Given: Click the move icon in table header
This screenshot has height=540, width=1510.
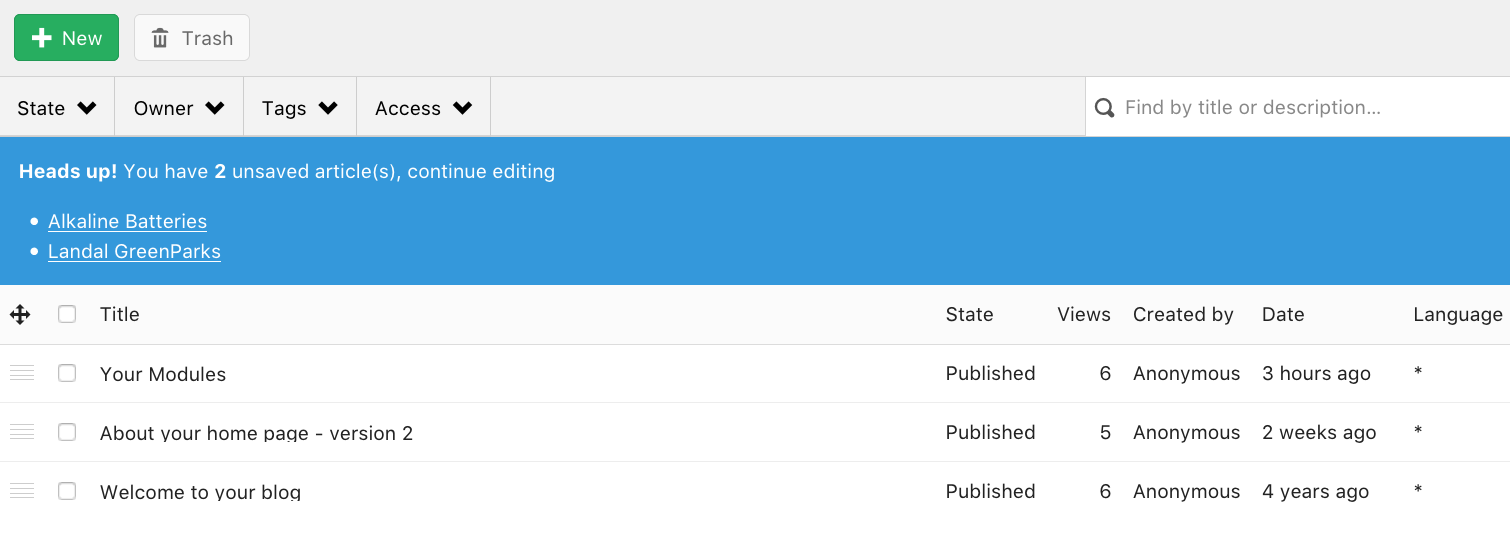Looking at the screenshot, I should pos(20,315).
